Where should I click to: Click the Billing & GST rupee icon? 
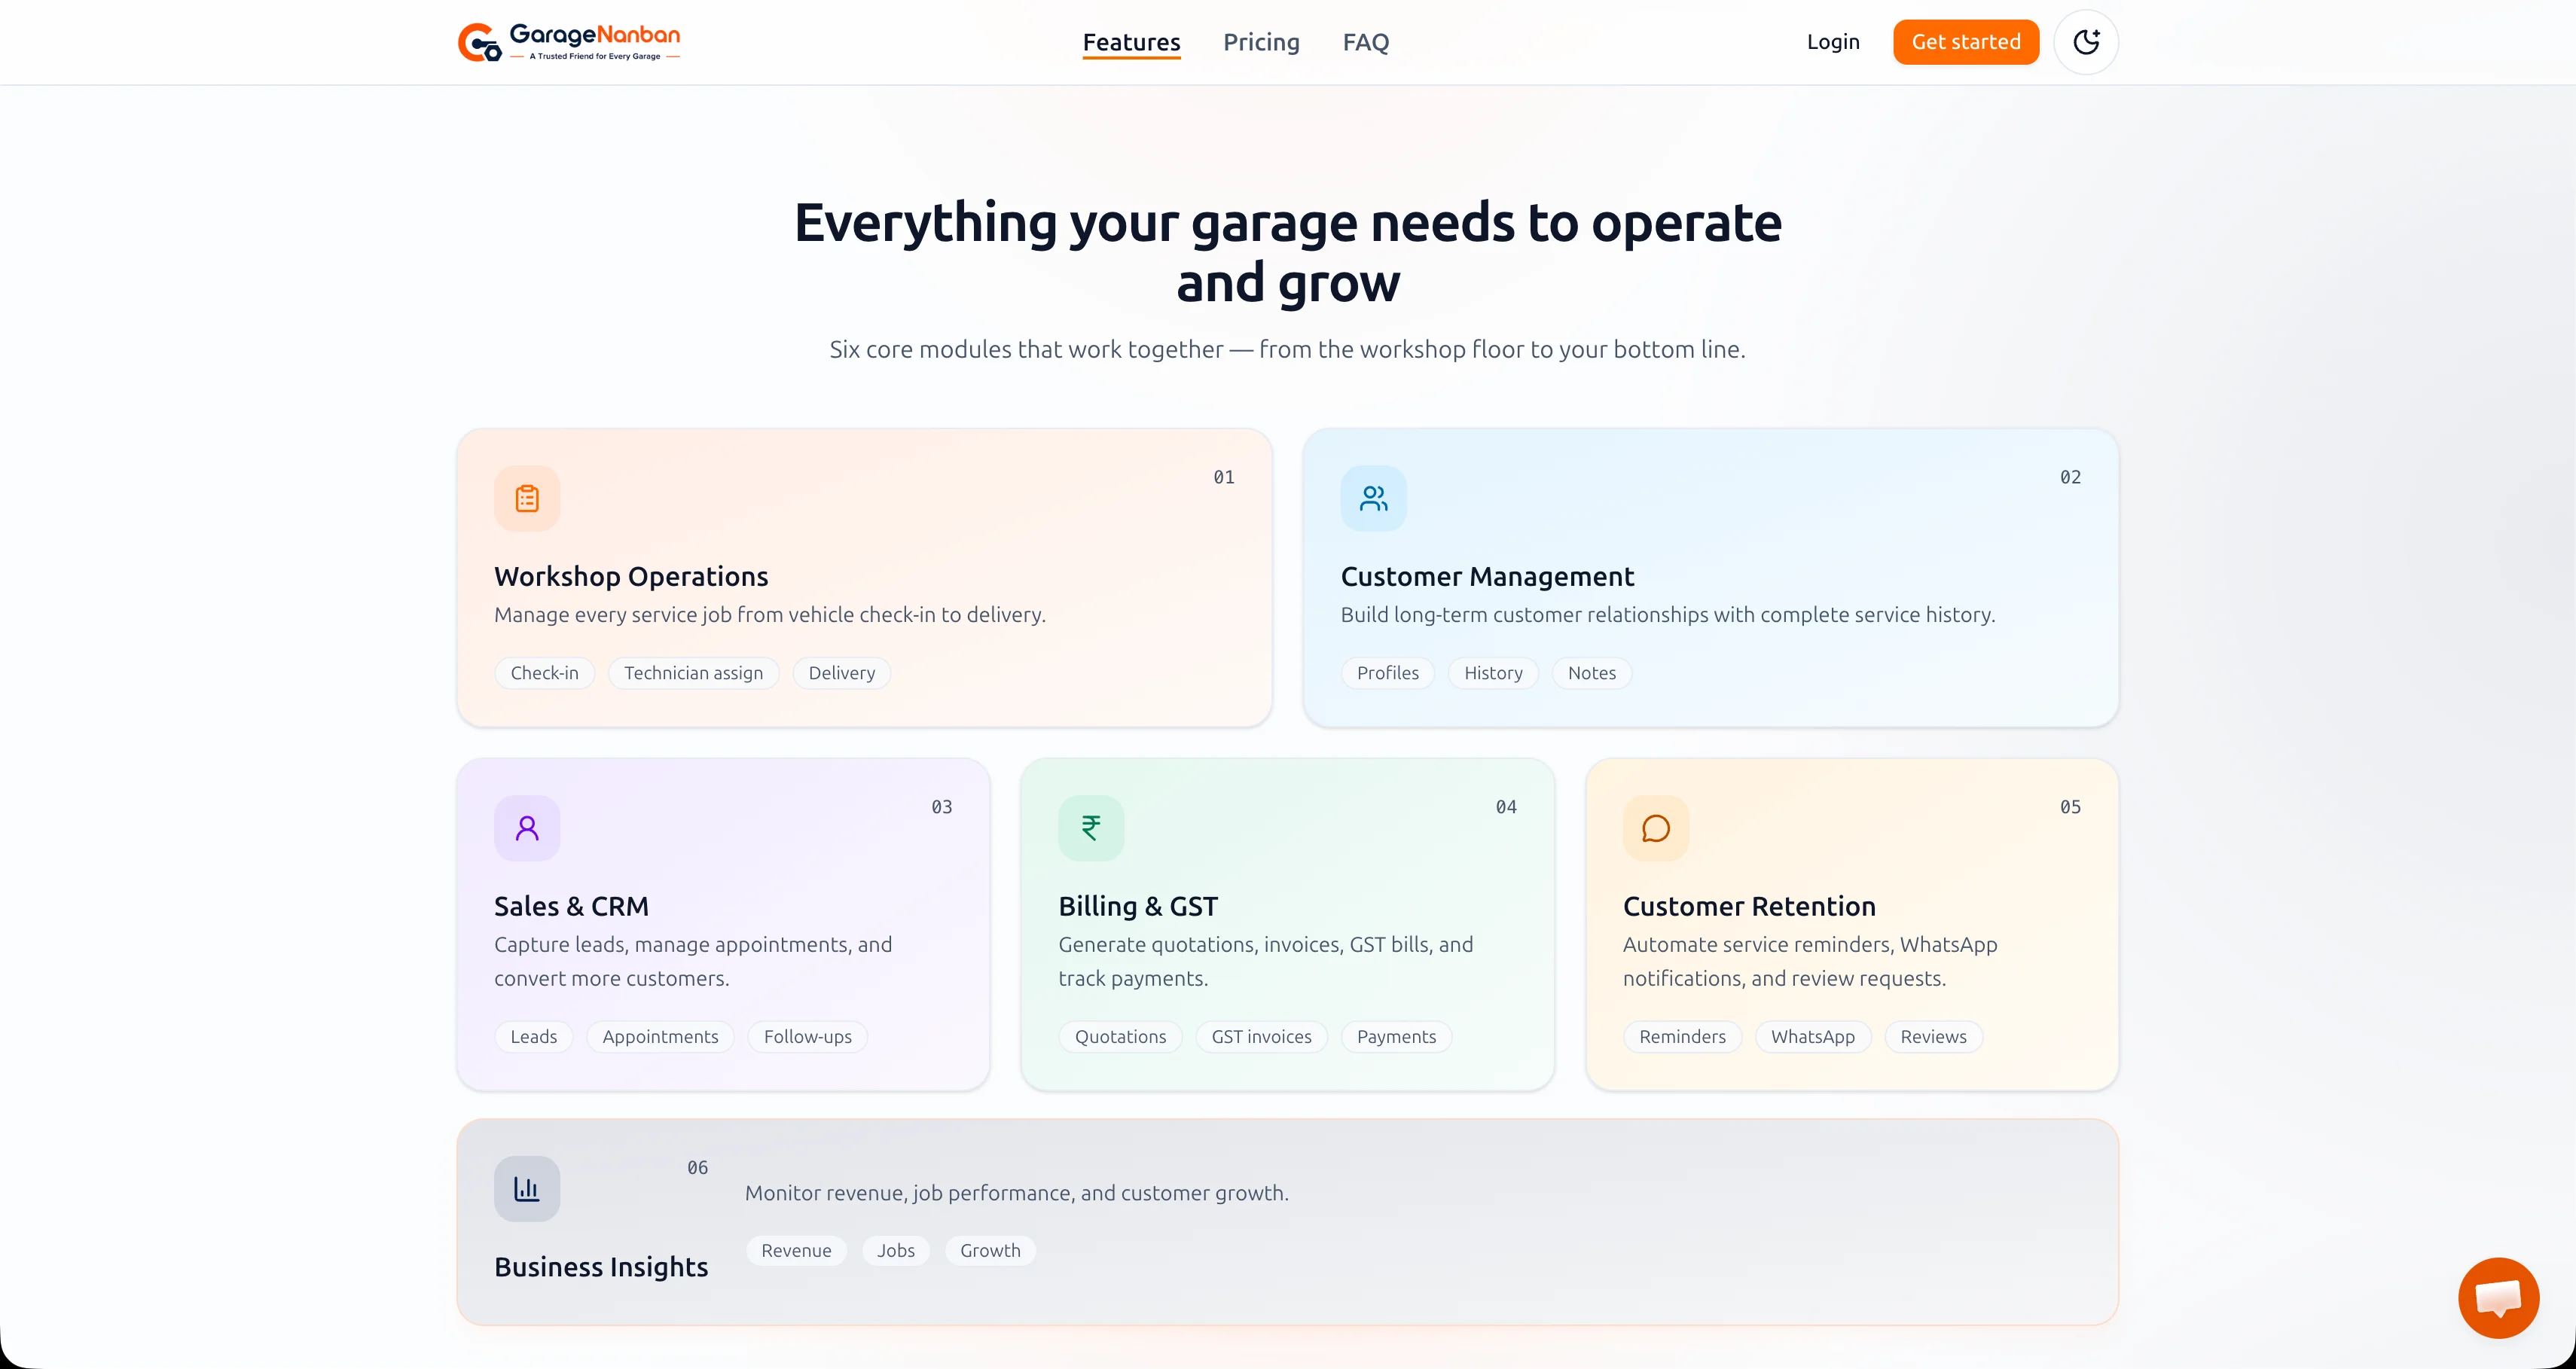[x=1091, y=828]
